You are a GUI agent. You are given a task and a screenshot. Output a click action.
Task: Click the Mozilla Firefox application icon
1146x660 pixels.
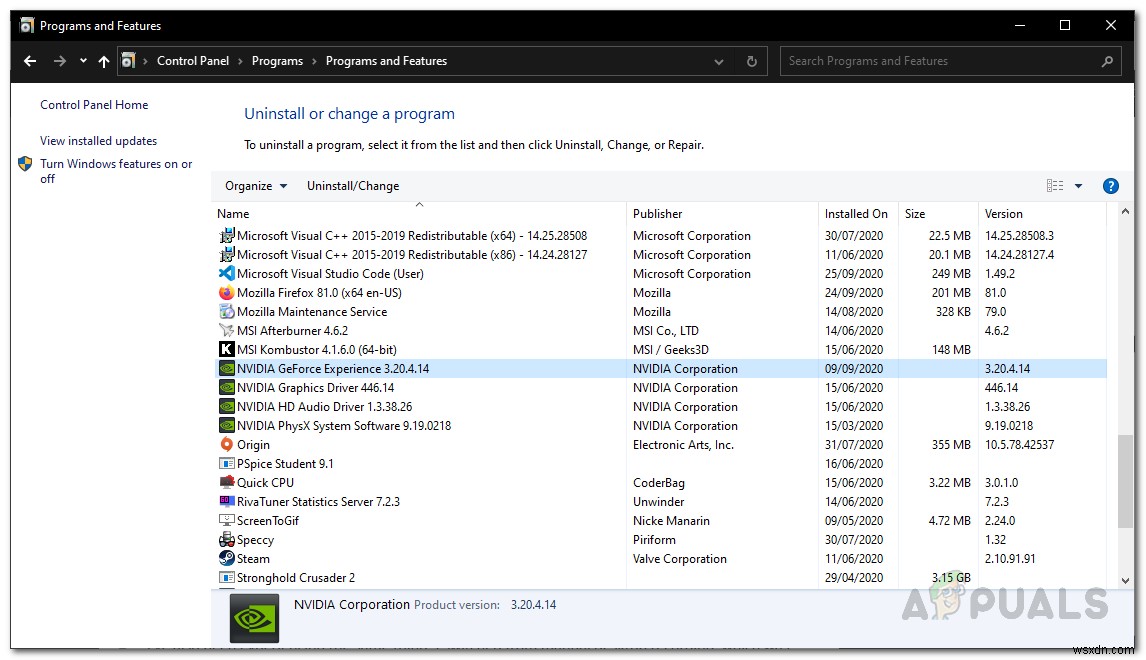[227, 293]
